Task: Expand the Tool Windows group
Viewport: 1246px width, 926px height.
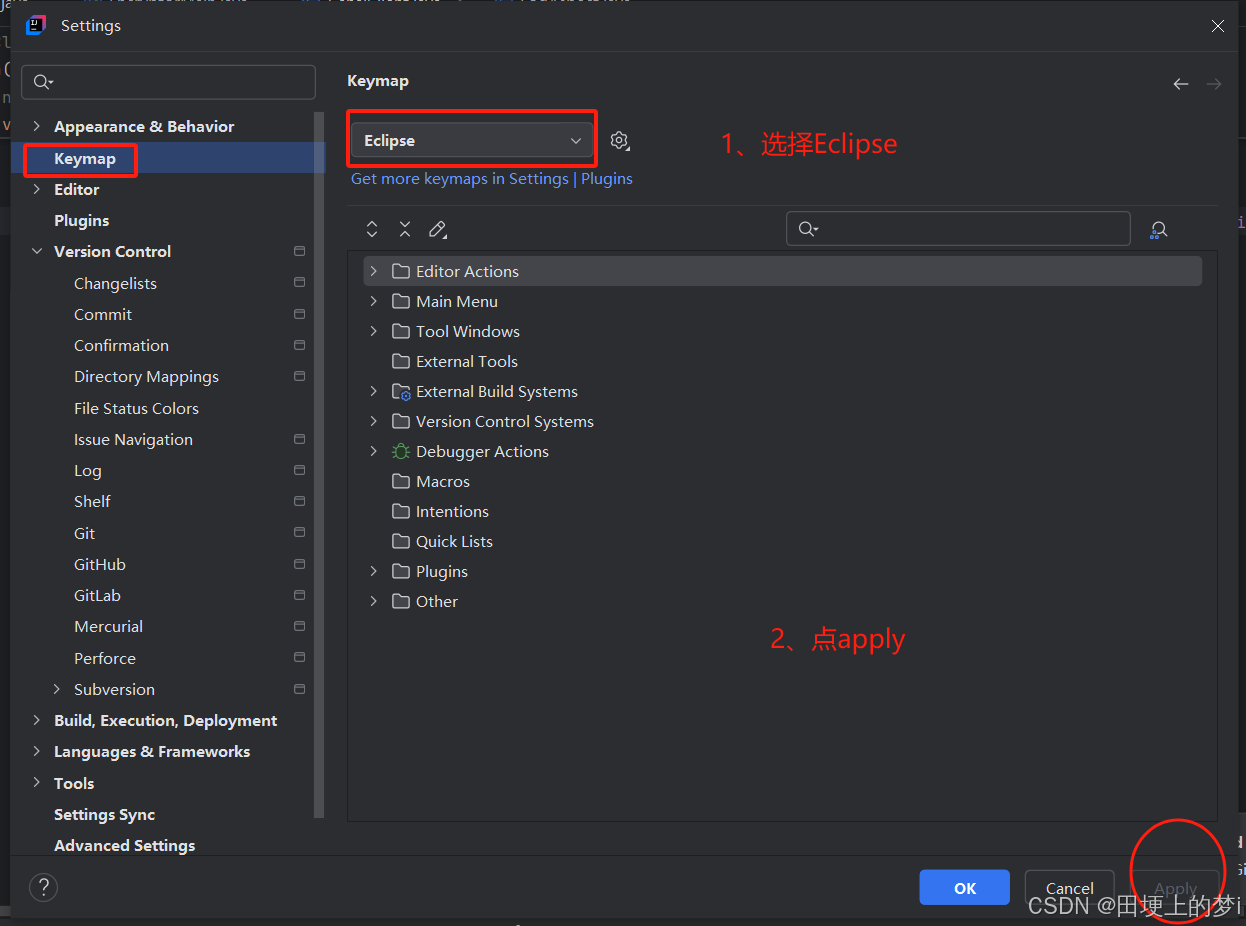Action: coord(374,331)
